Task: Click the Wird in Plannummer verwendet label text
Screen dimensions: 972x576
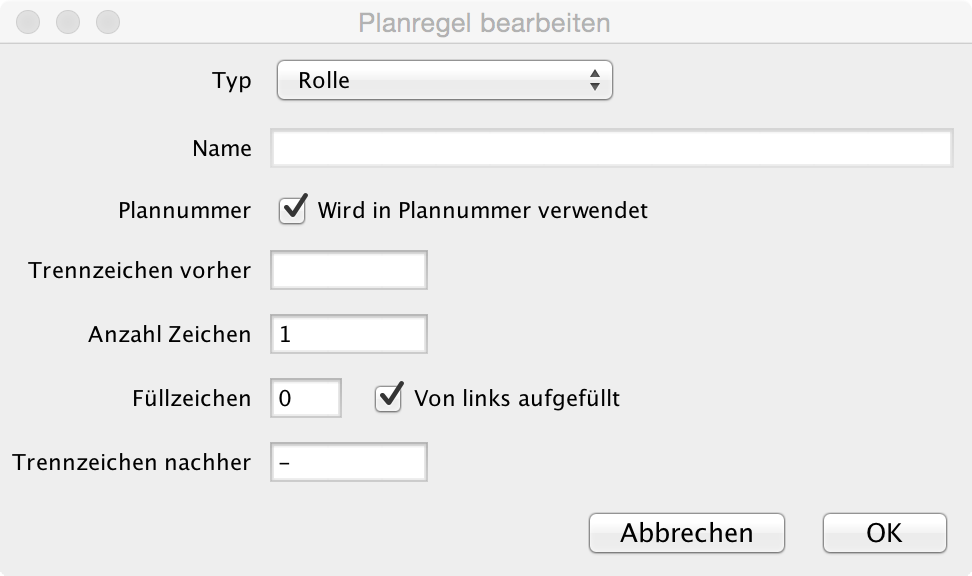Action: (482, 210)
